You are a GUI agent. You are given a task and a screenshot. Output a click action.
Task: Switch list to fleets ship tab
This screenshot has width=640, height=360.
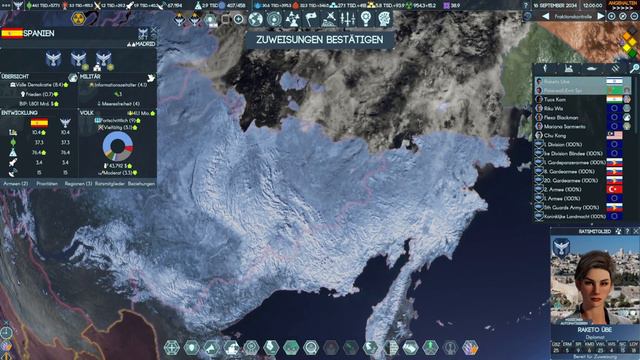coord(591,69)
